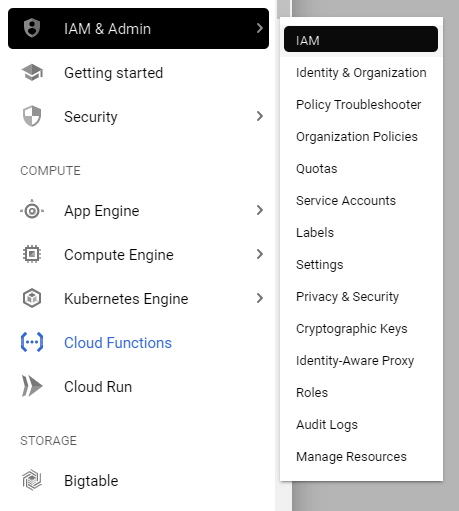Image resolution: width=459 pixels, height=511 pixels.
Task: Expand the Security submenu chevron
Action: [x=260, y=116]
